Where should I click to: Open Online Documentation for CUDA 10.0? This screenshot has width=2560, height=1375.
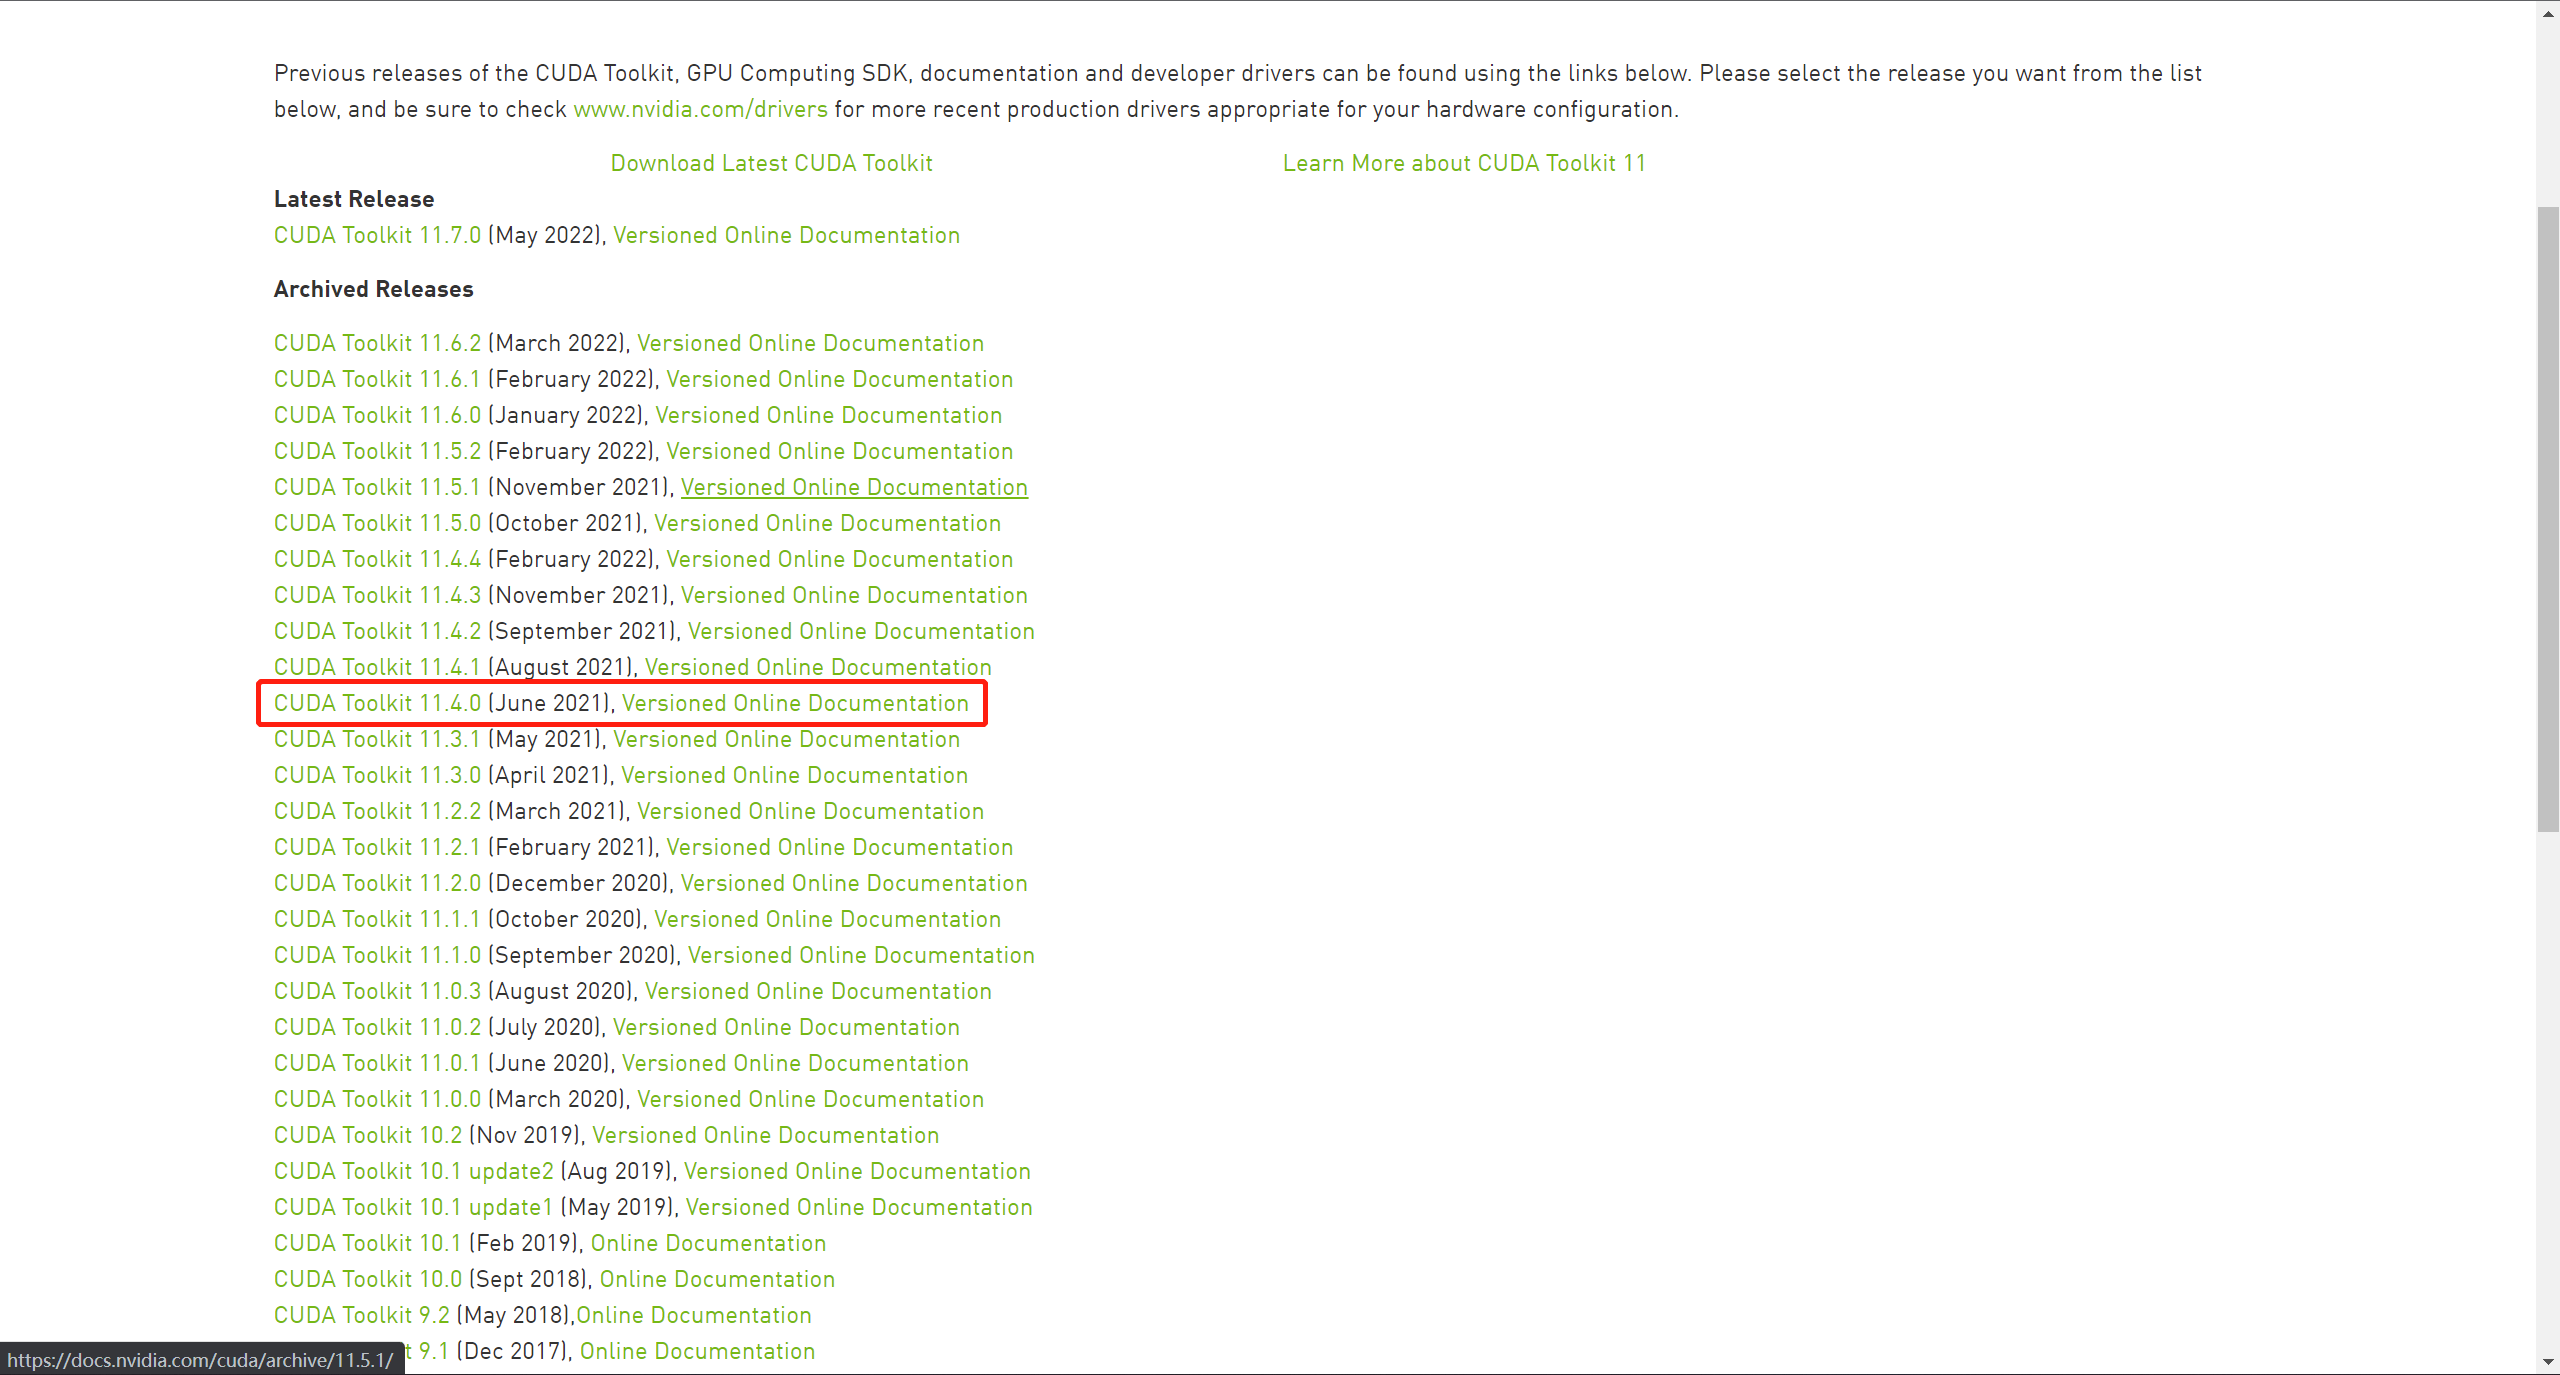[x=717, y=1279]
